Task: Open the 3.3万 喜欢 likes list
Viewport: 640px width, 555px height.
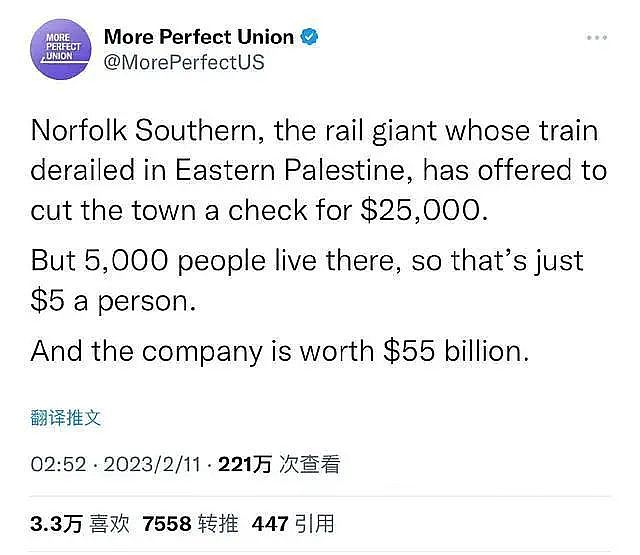Action: (x=80, y=524)
